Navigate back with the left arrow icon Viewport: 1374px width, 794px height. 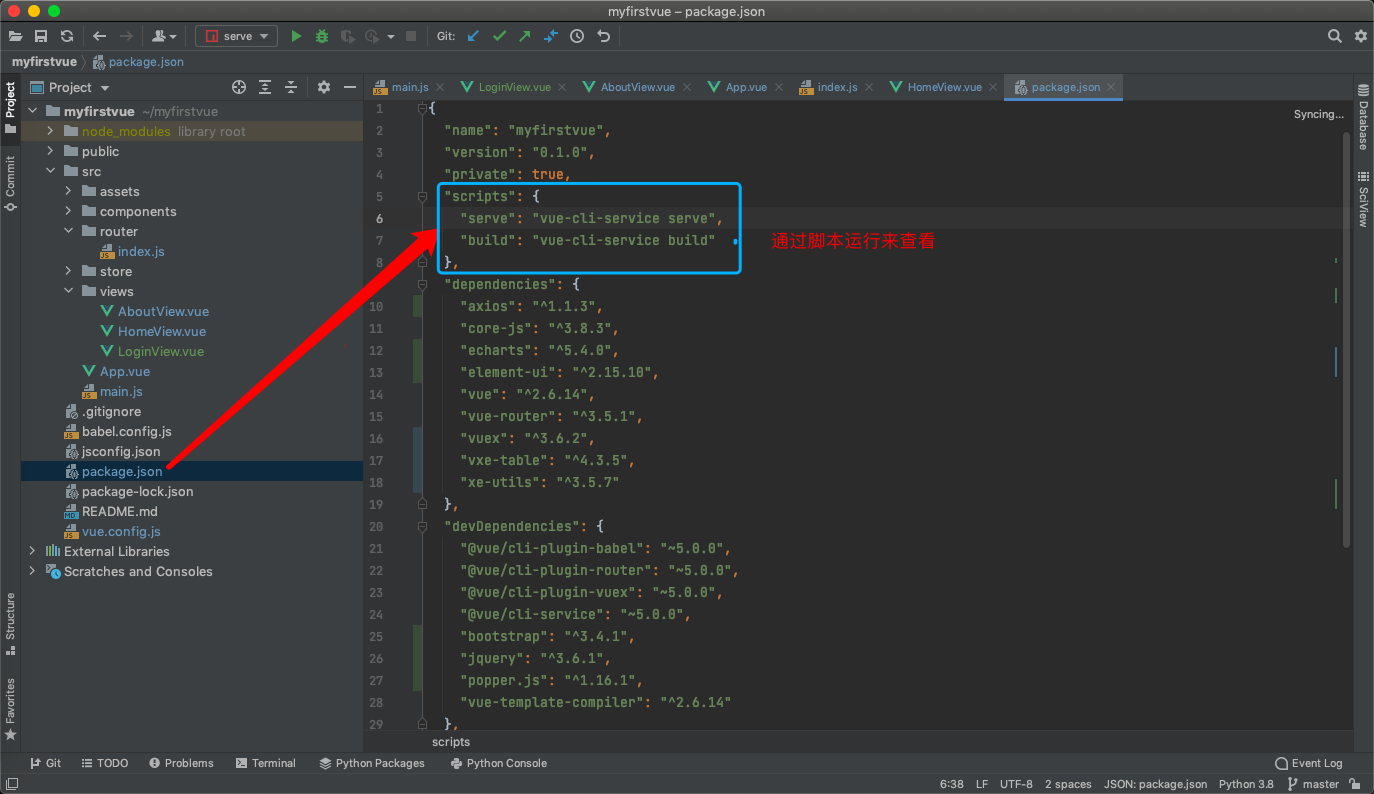click(x=100, y=36)
